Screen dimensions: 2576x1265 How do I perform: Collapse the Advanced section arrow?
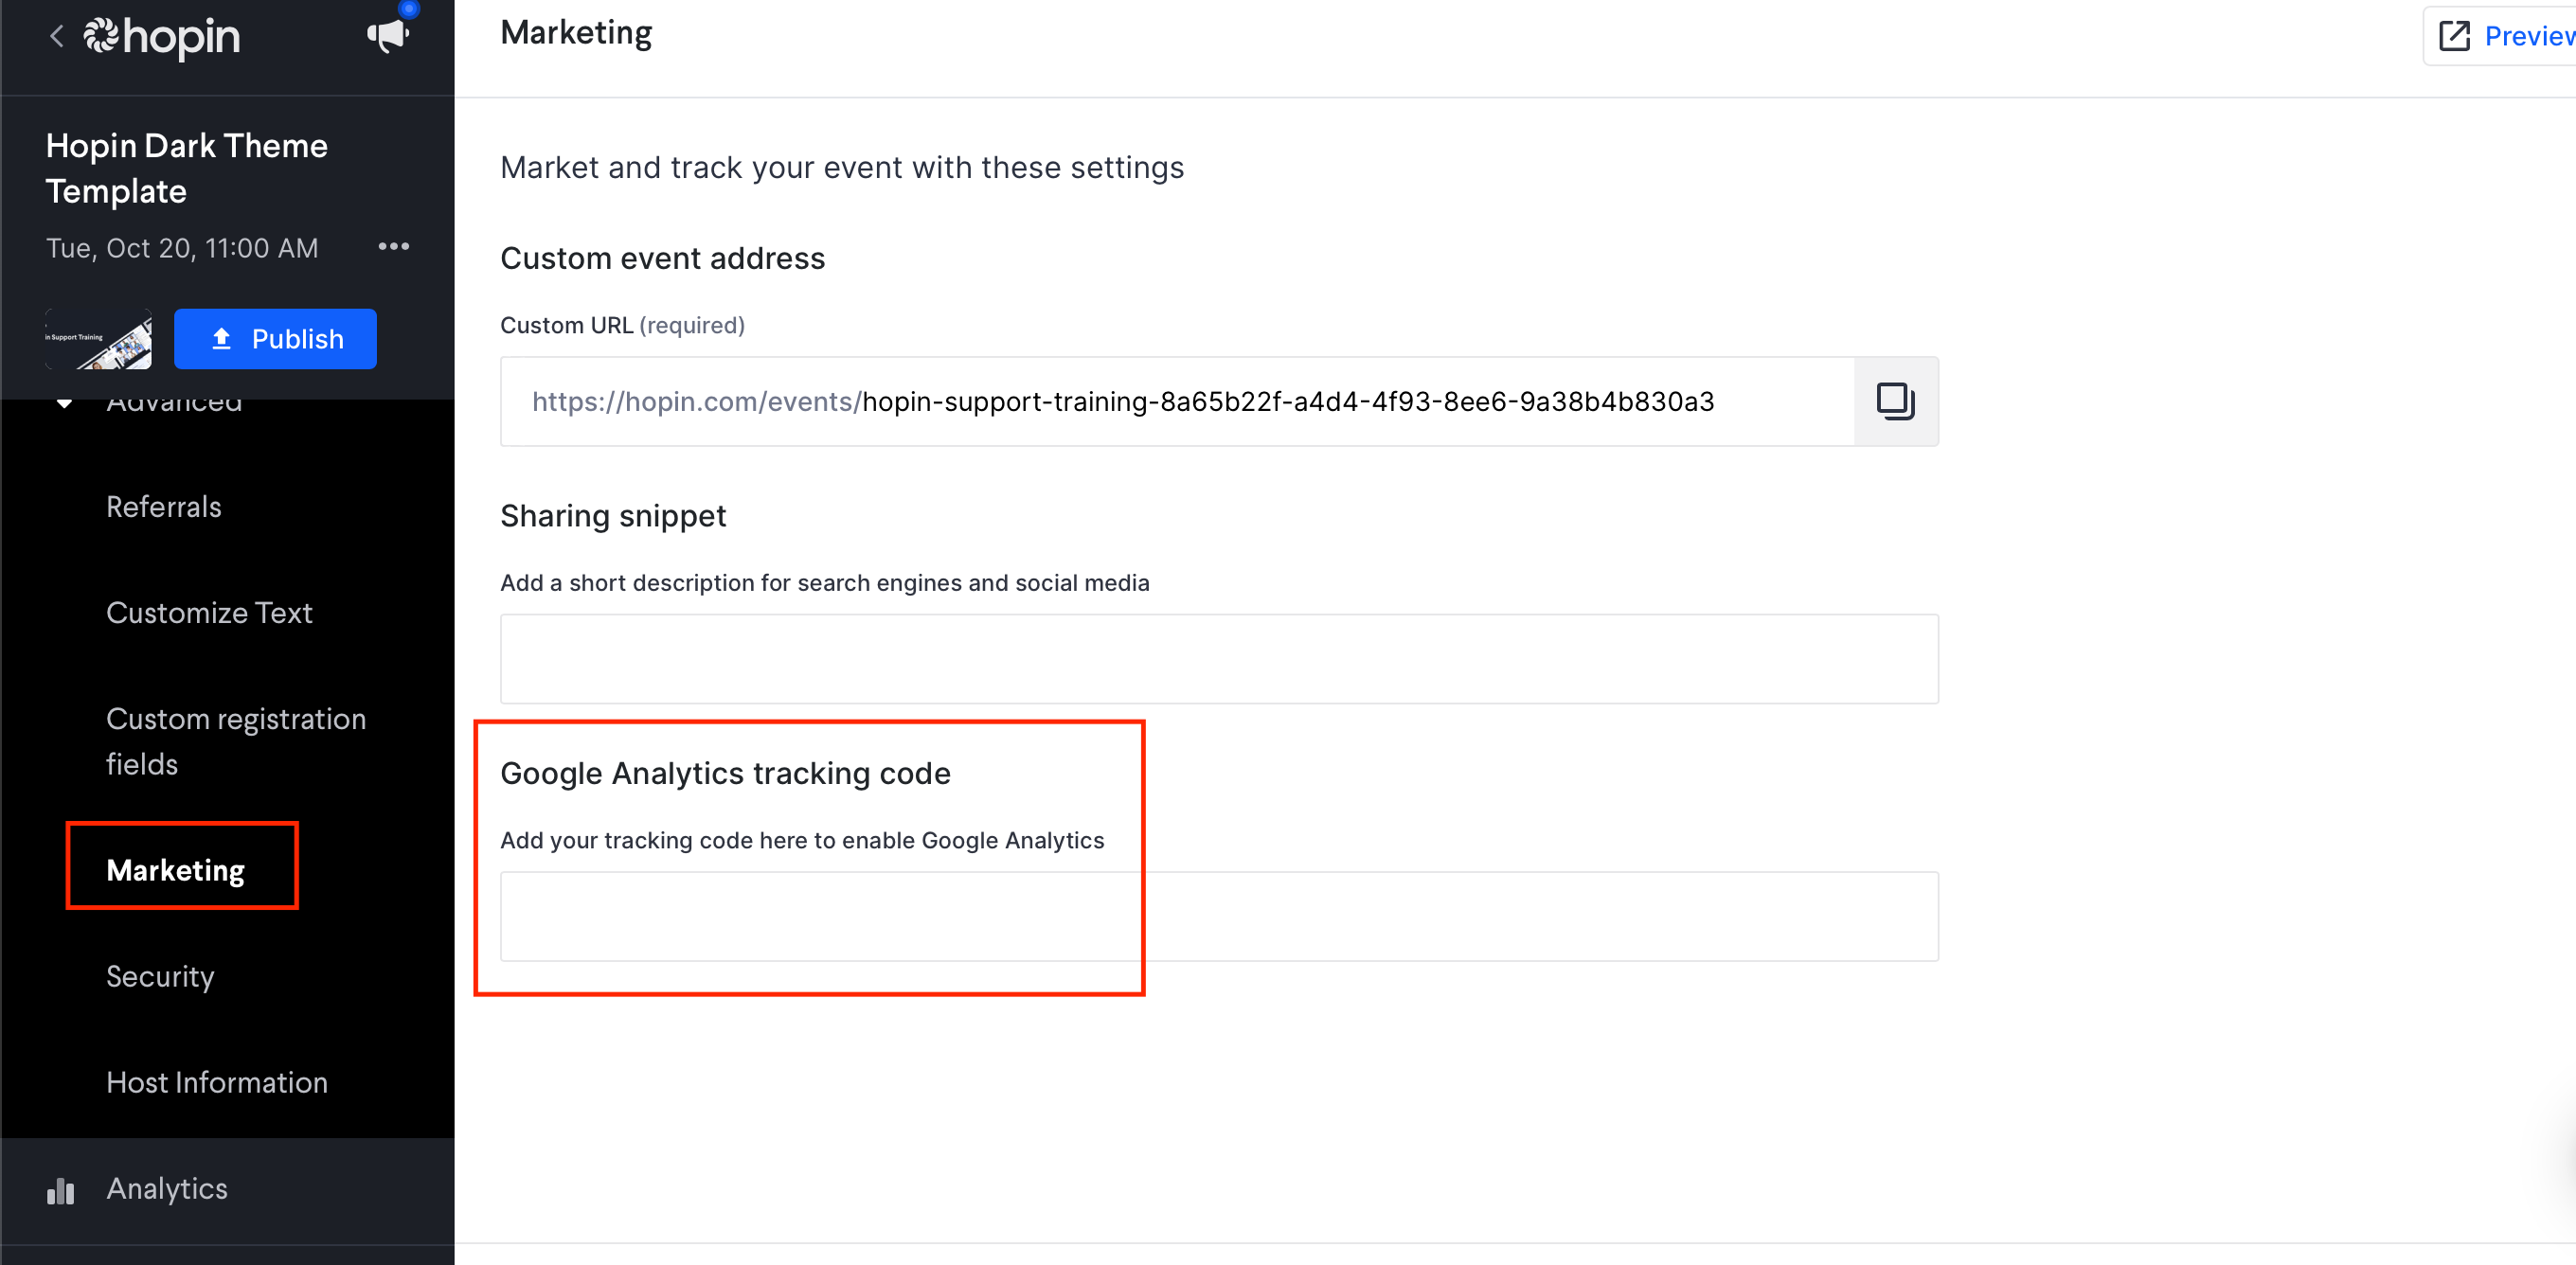tap(64, 403)
